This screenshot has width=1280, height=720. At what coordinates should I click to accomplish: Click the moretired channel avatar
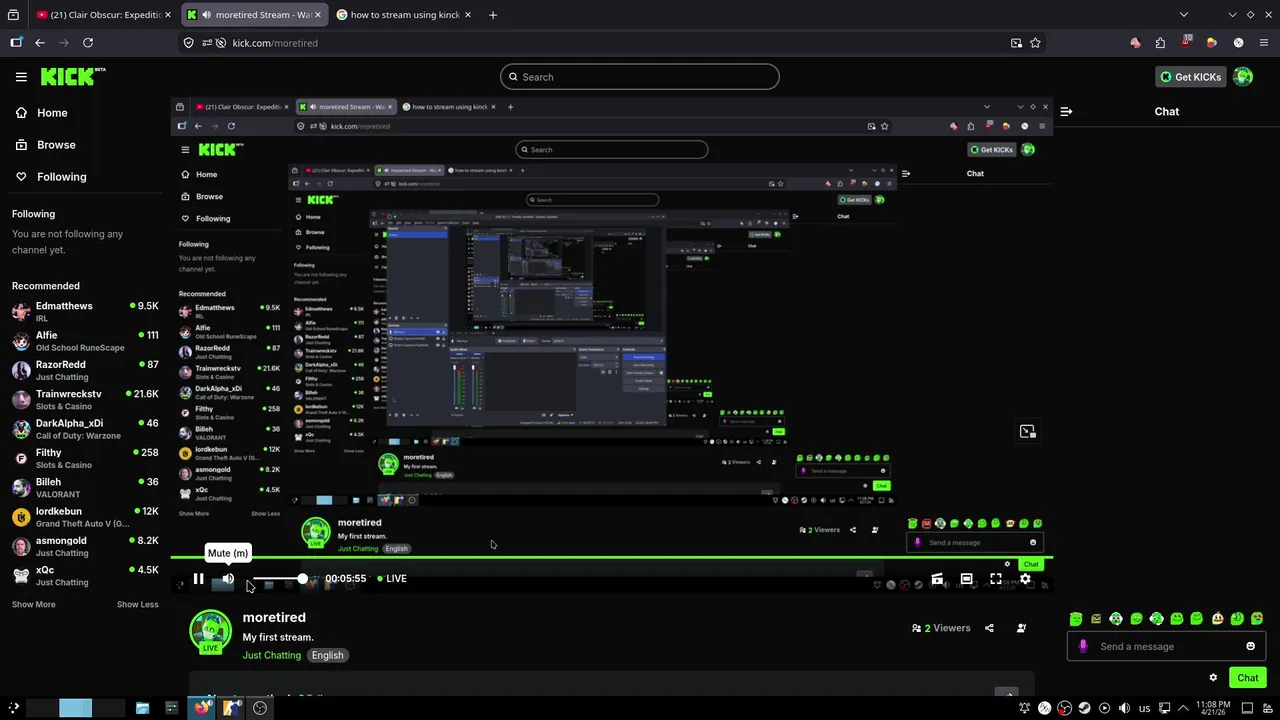(210, 632)
